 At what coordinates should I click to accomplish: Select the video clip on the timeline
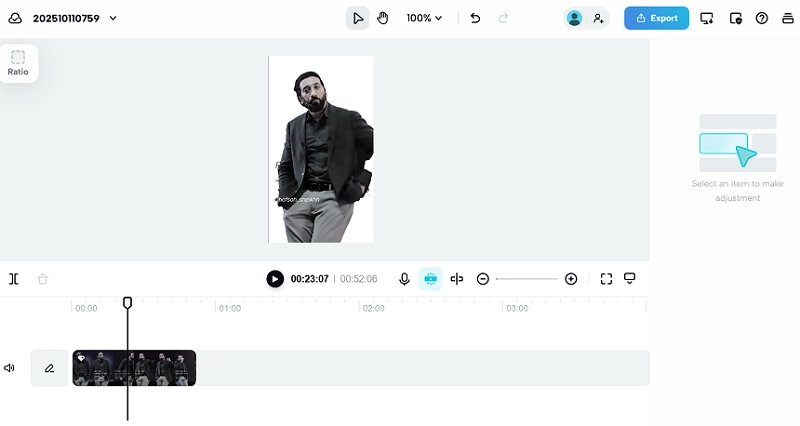(134, 368)
